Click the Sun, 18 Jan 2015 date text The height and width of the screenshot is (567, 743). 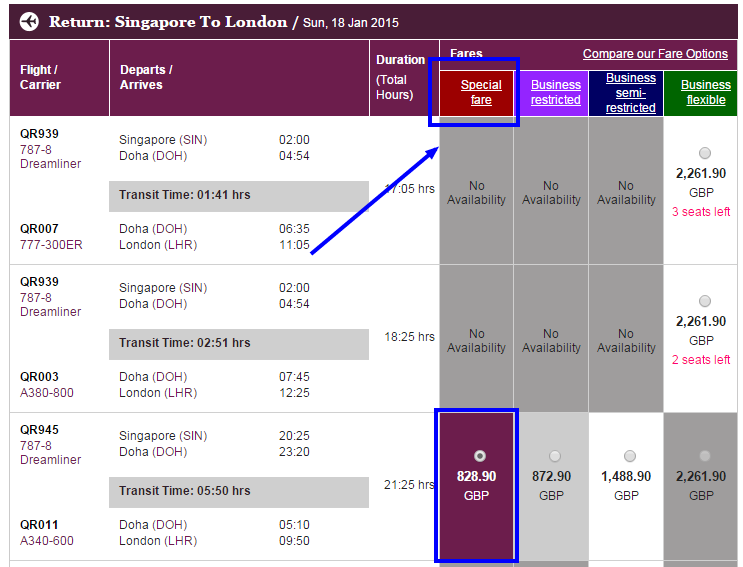pos(351,23)
